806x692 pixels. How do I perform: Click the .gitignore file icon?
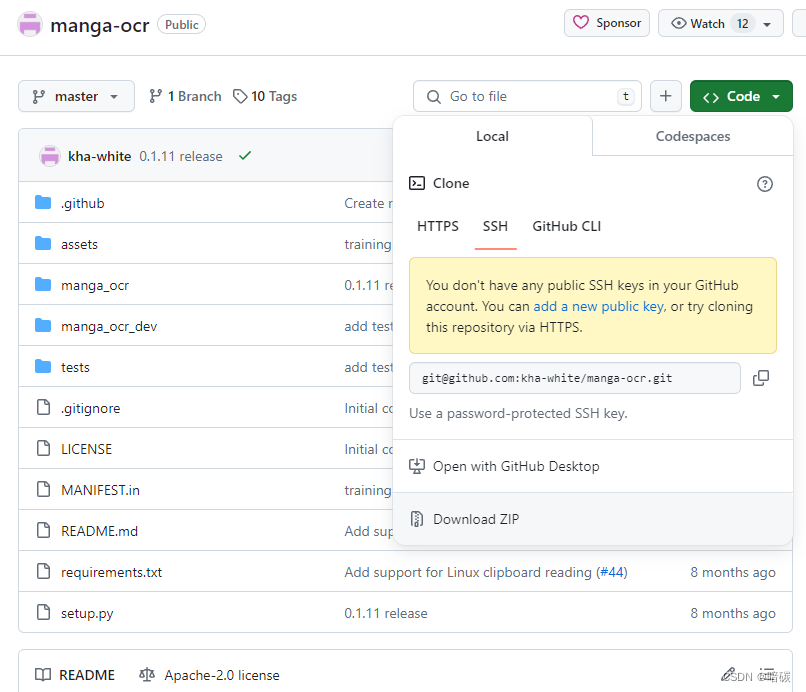44,407
